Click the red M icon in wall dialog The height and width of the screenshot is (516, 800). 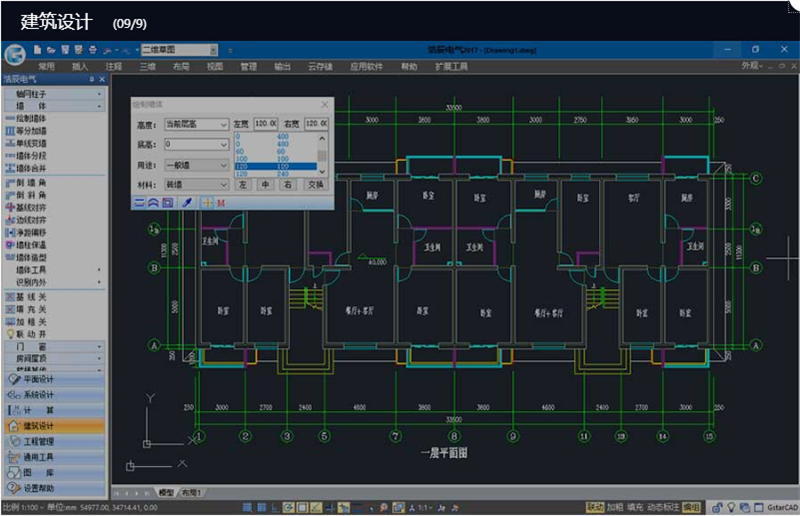(x=220, y=202)
